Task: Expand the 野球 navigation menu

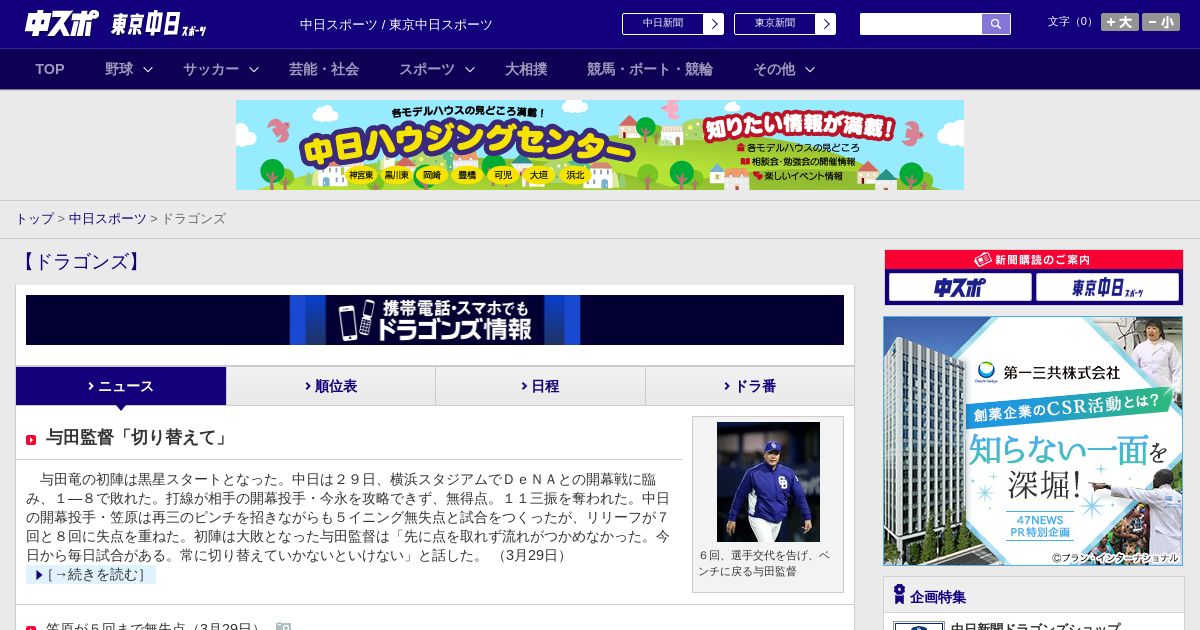Action: (x=128, y=69)
